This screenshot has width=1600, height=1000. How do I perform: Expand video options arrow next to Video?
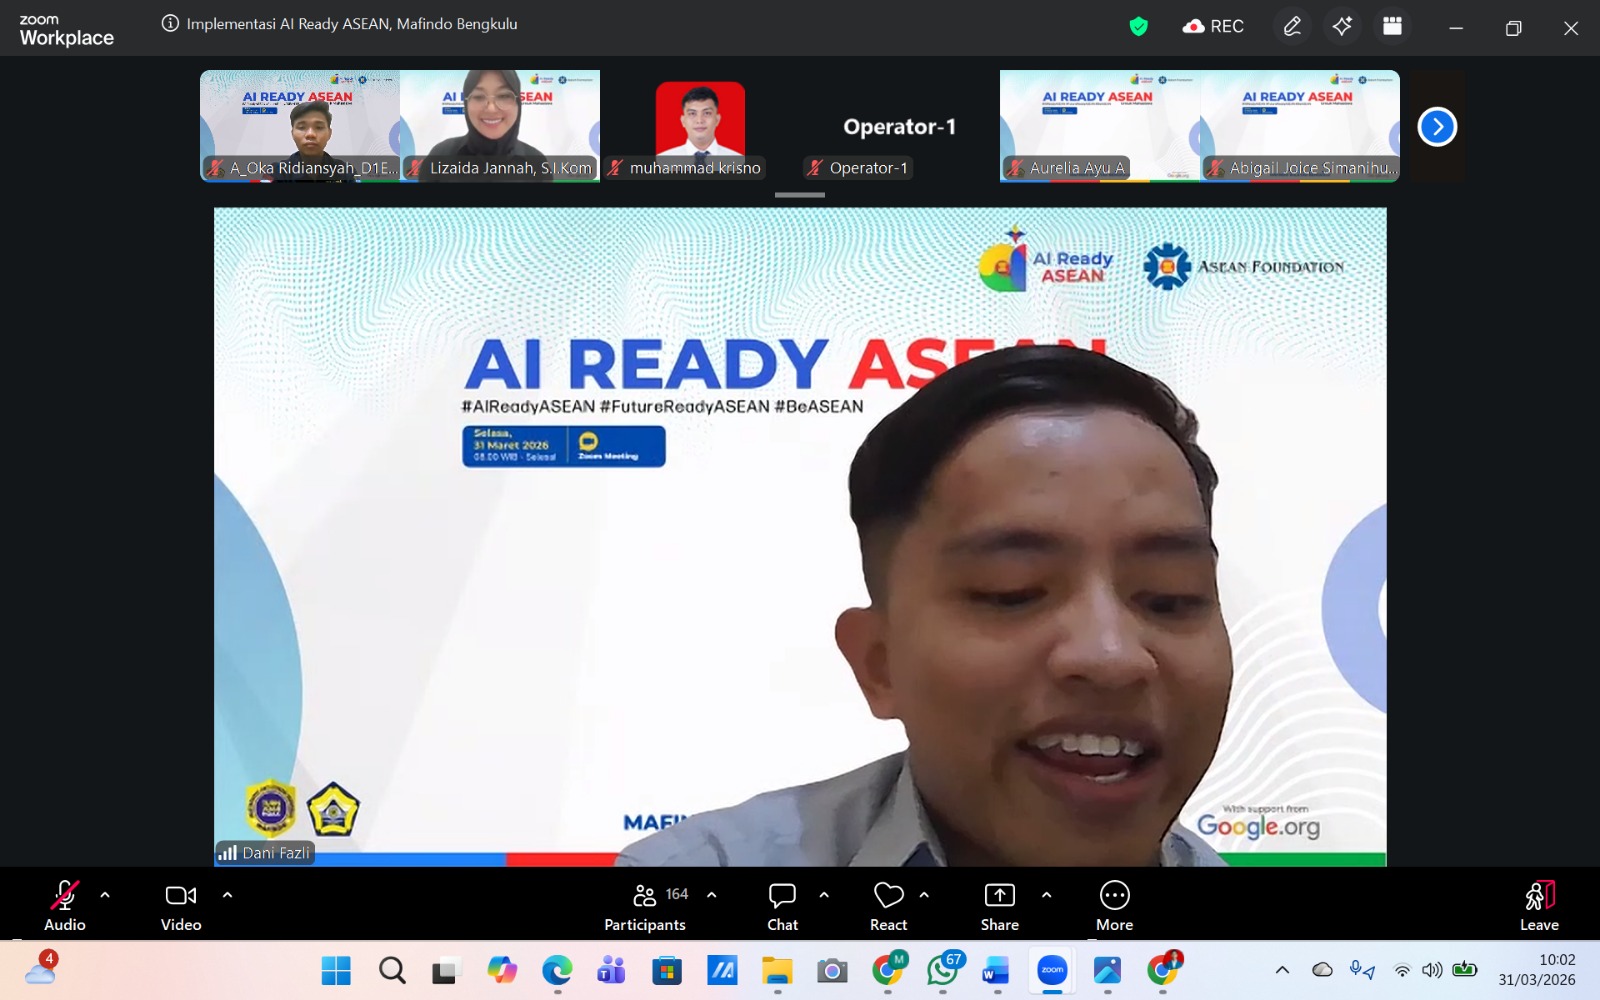pos(227,895)
